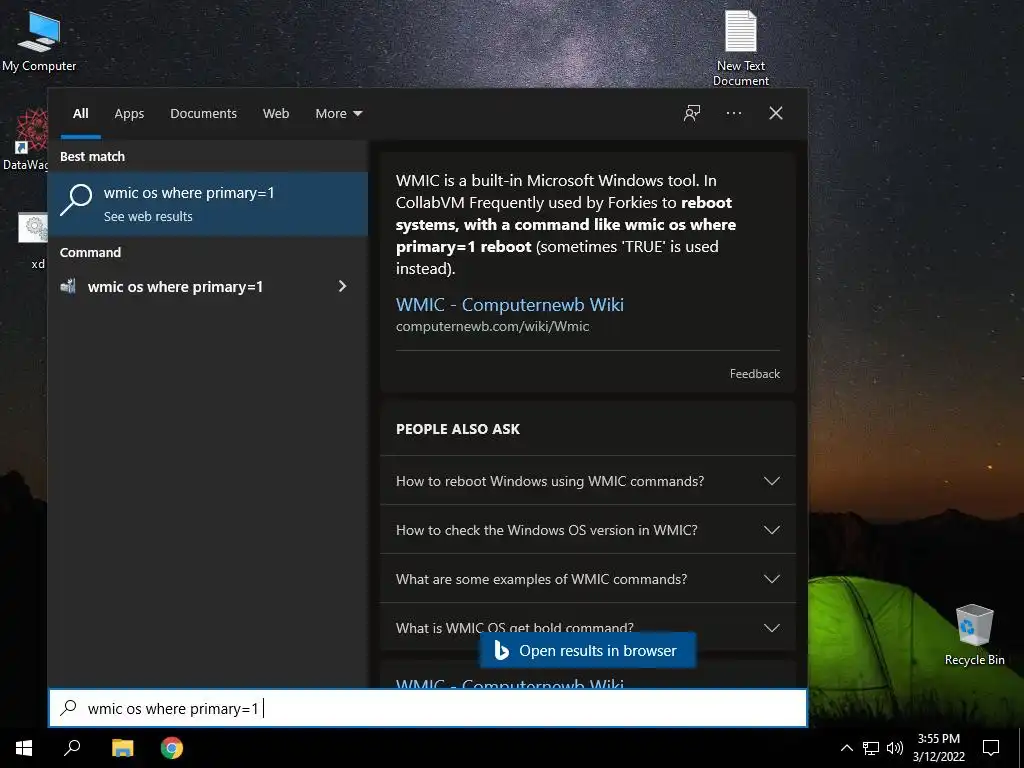The height and width of the screenshot is (768, 1024).
Task: Click the Command result run icon
Action: pos(69,287)
